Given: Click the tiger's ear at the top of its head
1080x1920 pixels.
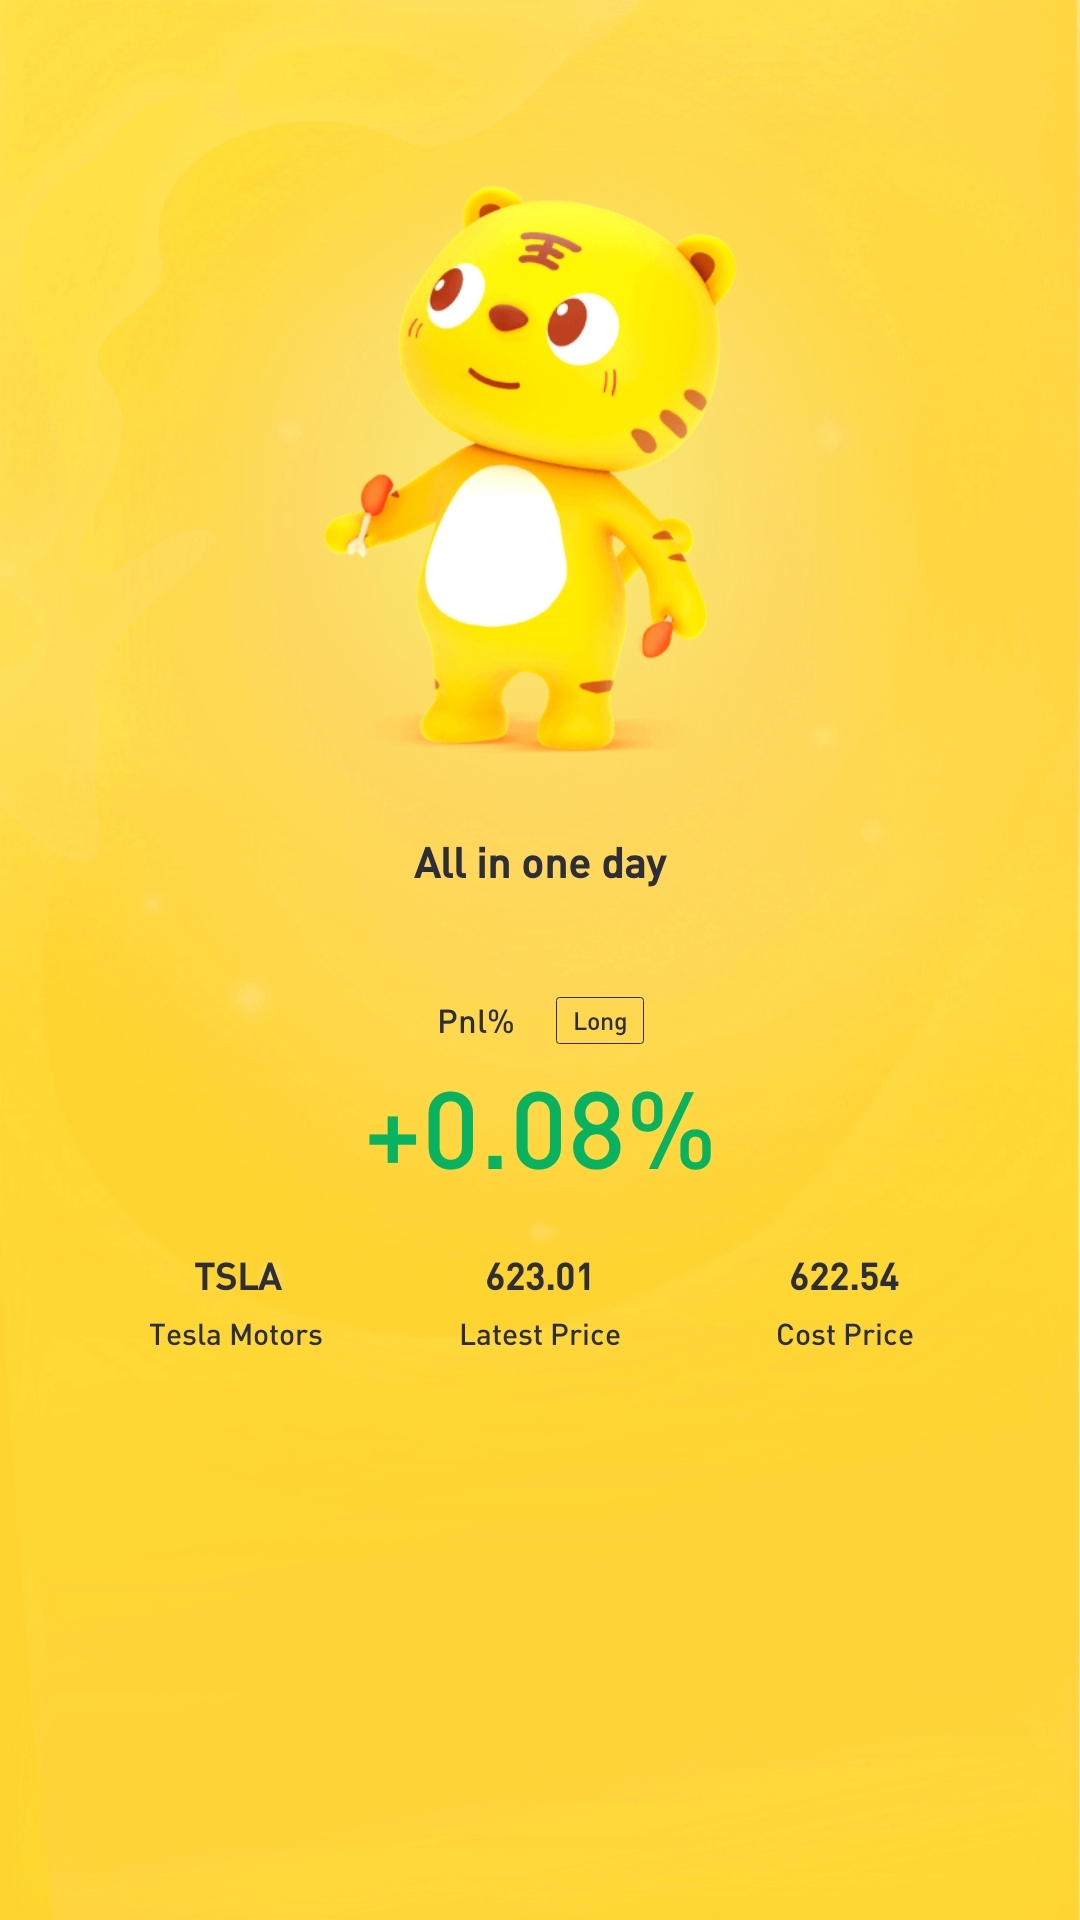Looking at the screenshot, I should 491,205.
